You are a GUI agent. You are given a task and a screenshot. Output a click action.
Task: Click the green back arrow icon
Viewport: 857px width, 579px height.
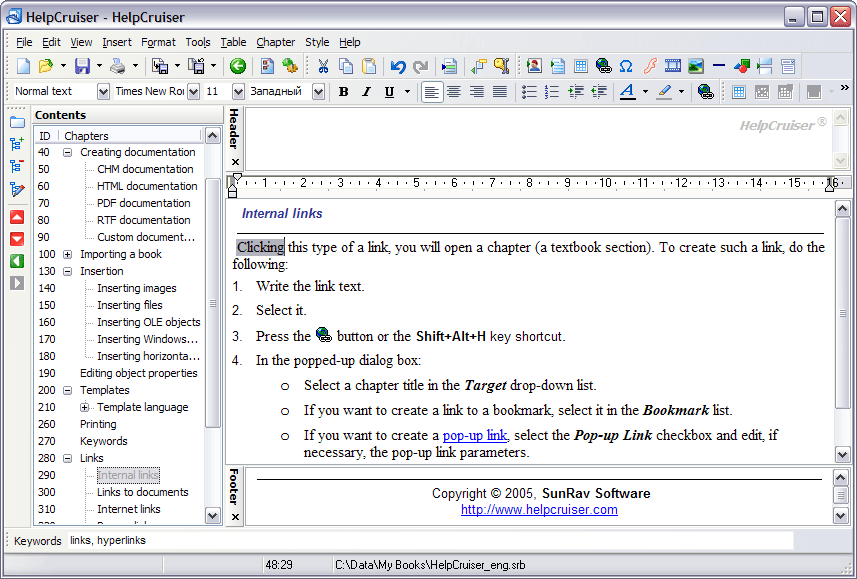coord(237,67)
